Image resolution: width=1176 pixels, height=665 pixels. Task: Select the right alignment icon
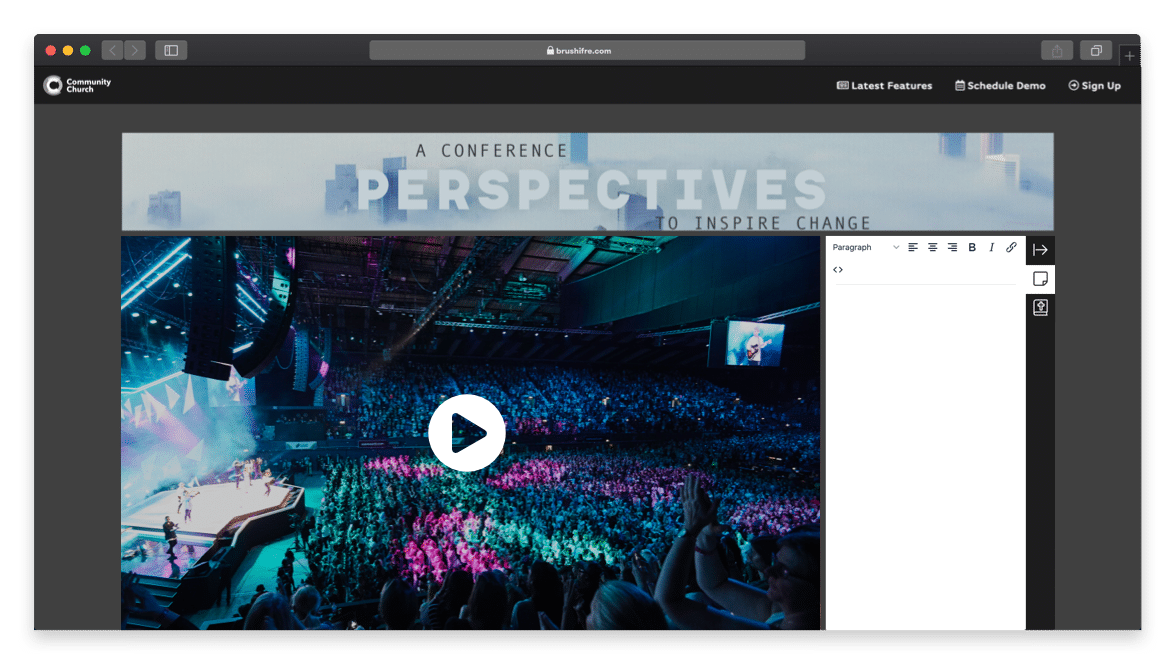click(953, 247)
